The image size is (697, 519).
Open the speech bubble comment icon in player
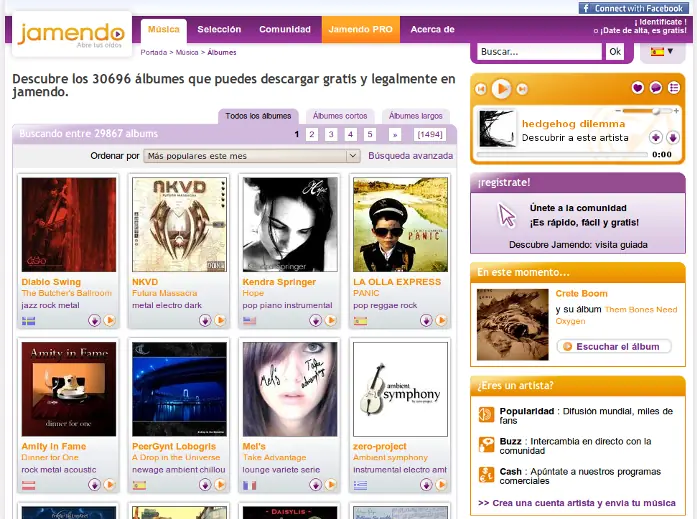(x=656, y=88)
